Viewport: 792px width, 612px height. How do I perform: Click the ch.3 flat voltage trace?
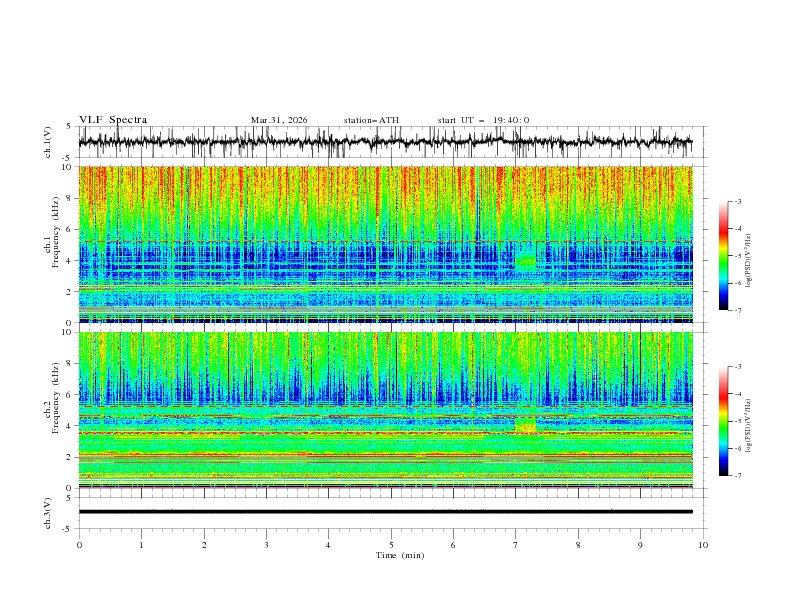pyautogui.click(x=385, y=512)
